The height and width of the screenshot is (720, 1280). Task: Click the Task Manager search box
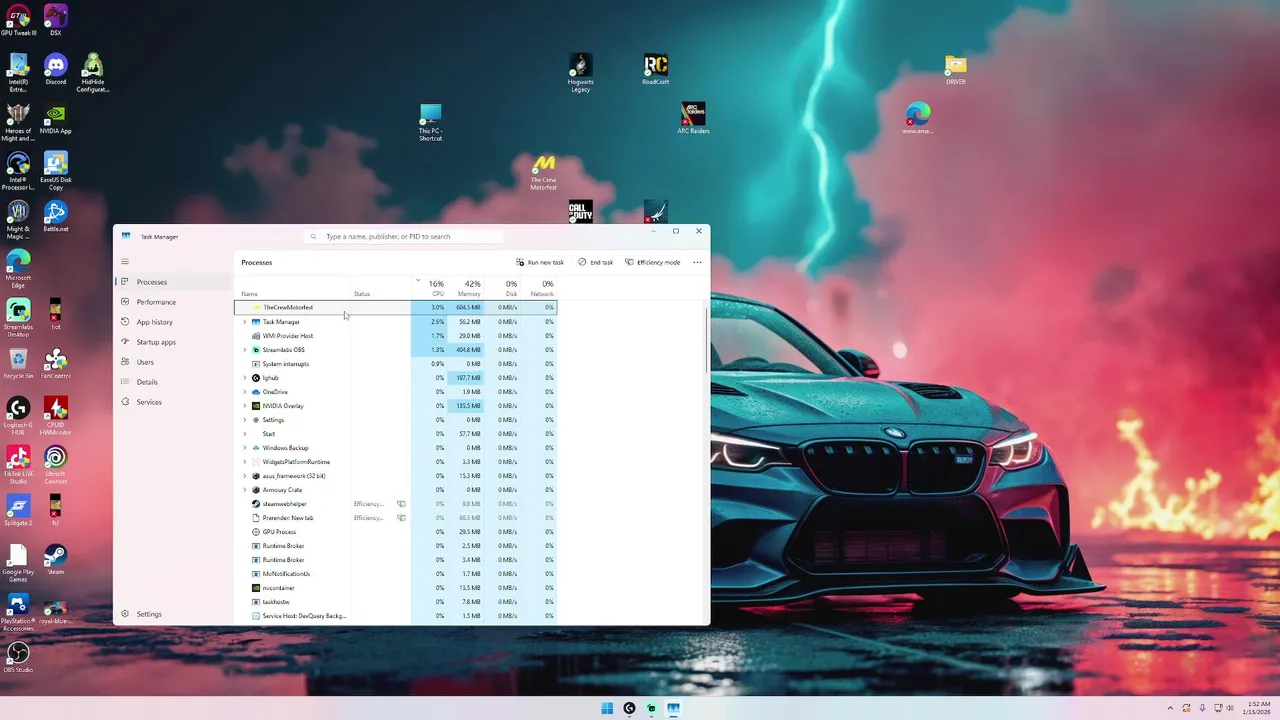point(405,237)
